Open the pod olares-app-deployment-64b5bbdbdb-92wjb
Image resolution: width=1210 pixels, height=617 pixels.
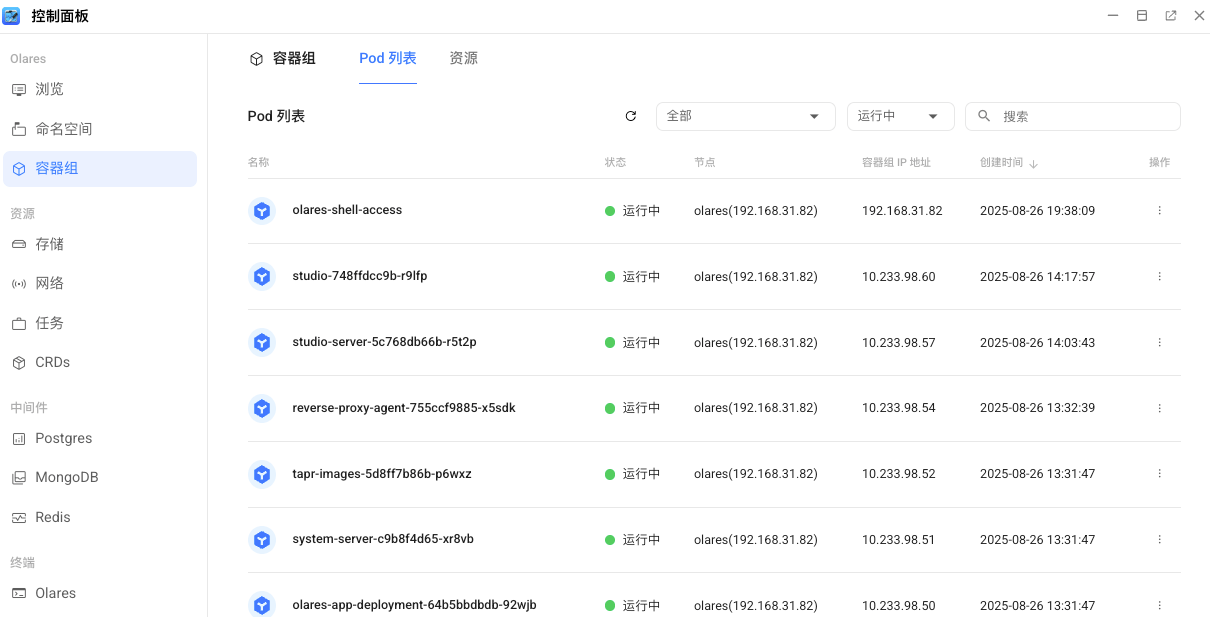(x=414, y=605)
